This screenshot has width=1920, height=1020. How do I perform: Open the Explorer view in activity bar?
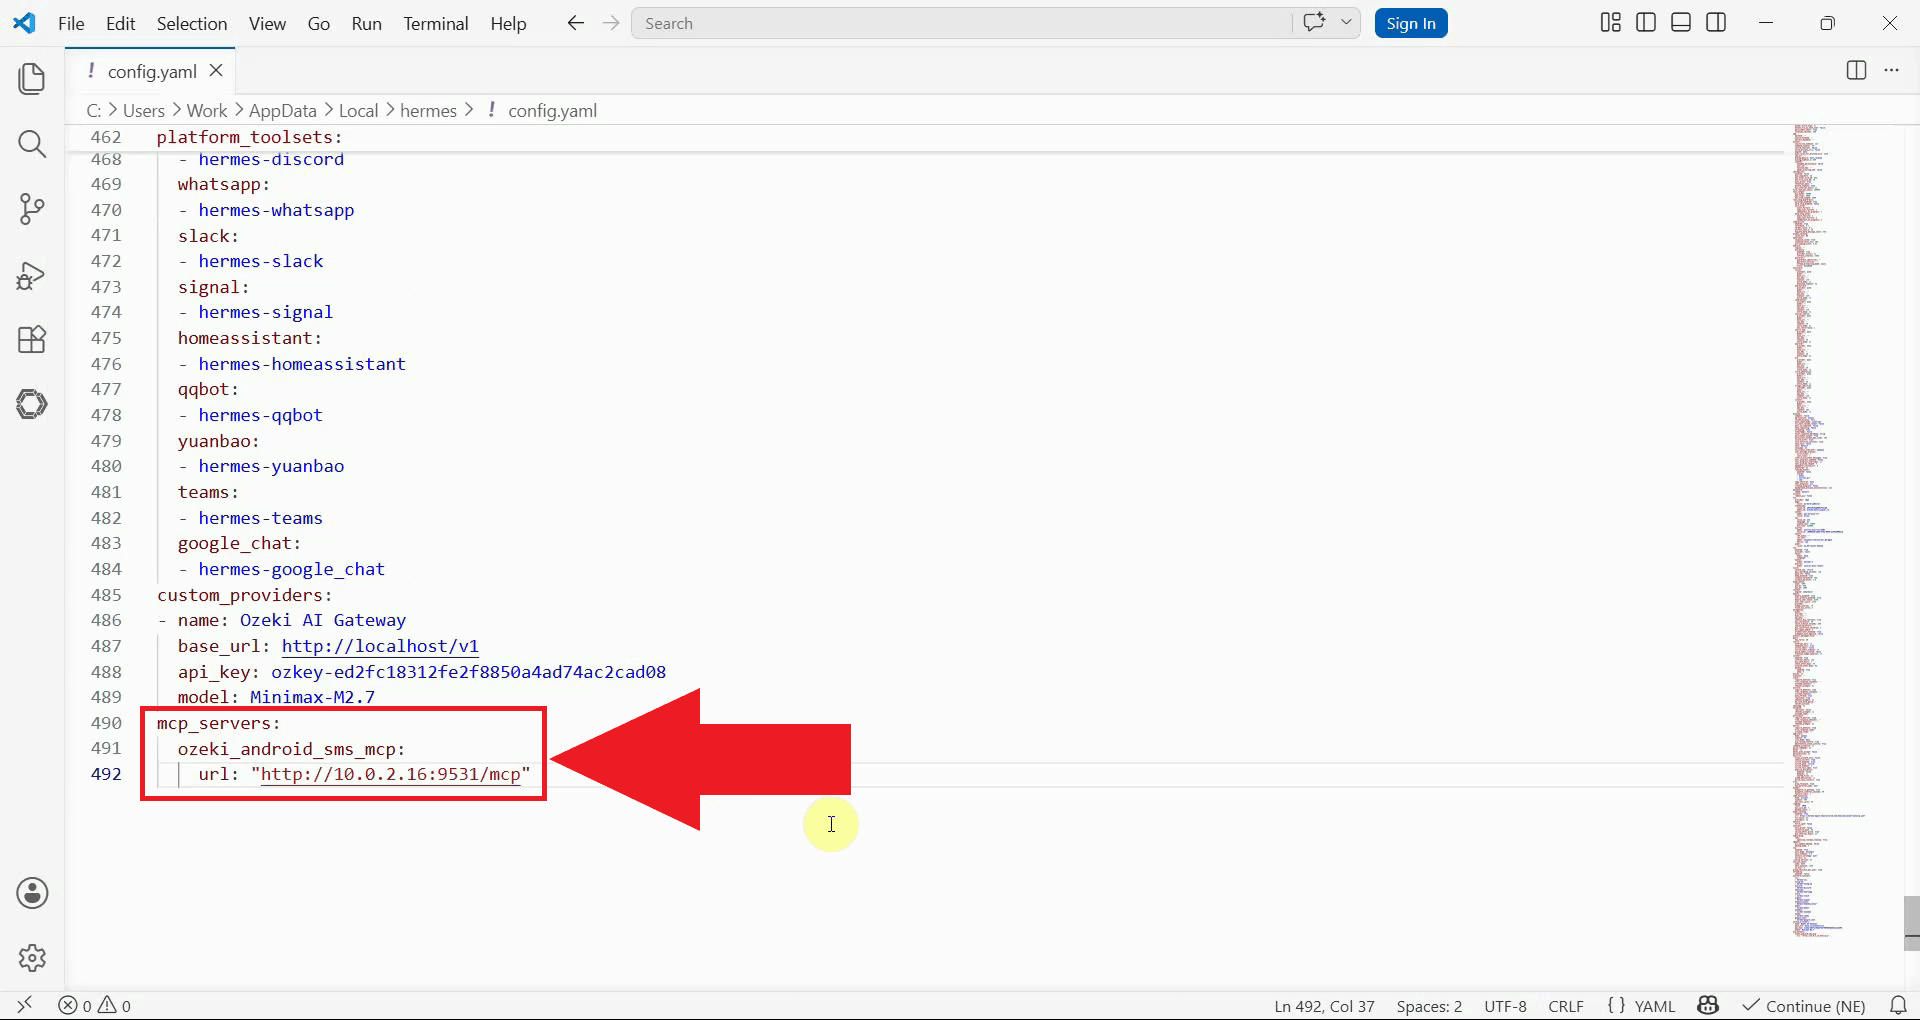(x=32, y=79)
